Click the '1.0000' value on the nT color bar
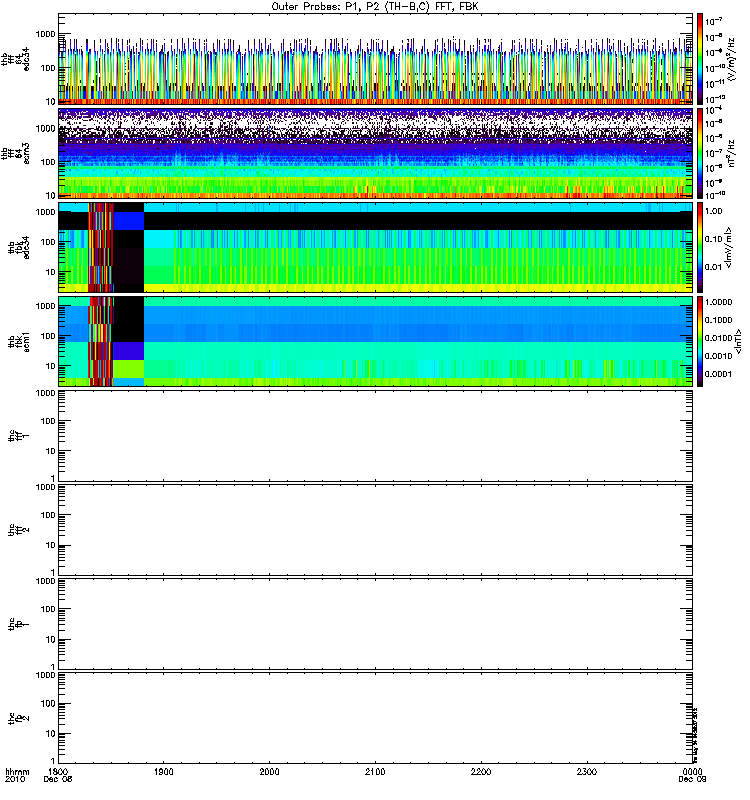750x800 pixels. click(x=718, y=302)
